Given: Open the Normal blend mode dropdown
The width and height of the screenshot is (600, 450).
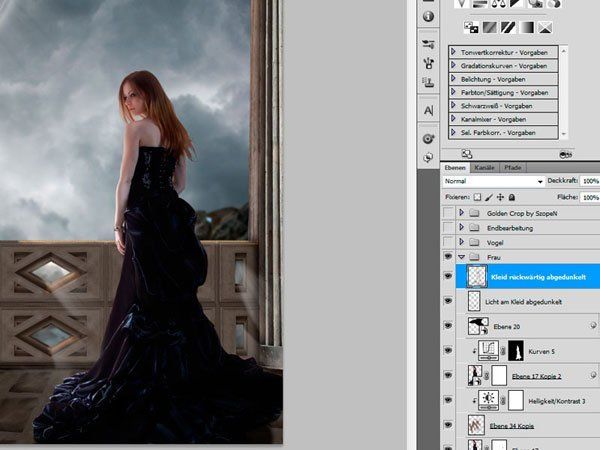Looking at the screenshot, I should pos(494,181).
